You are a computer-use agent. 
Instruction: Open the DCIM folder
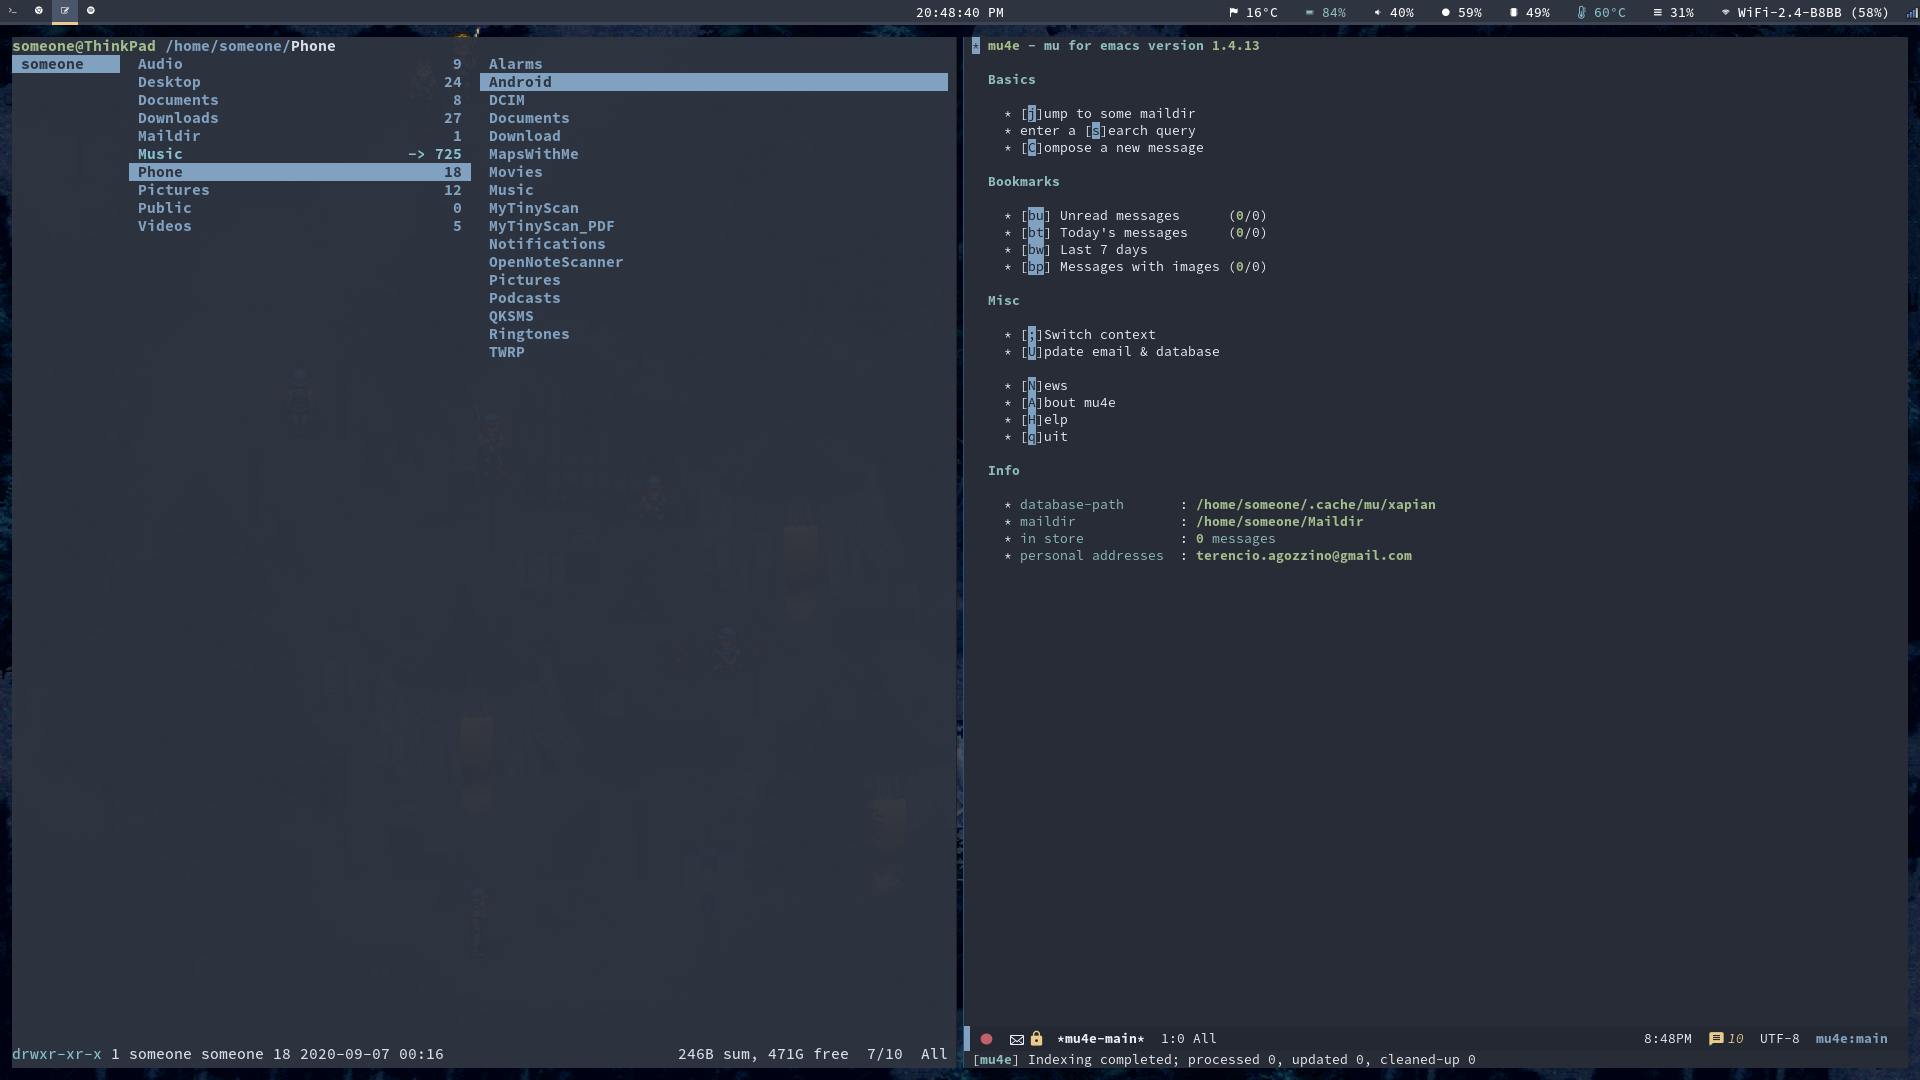(x=506, y=100)
